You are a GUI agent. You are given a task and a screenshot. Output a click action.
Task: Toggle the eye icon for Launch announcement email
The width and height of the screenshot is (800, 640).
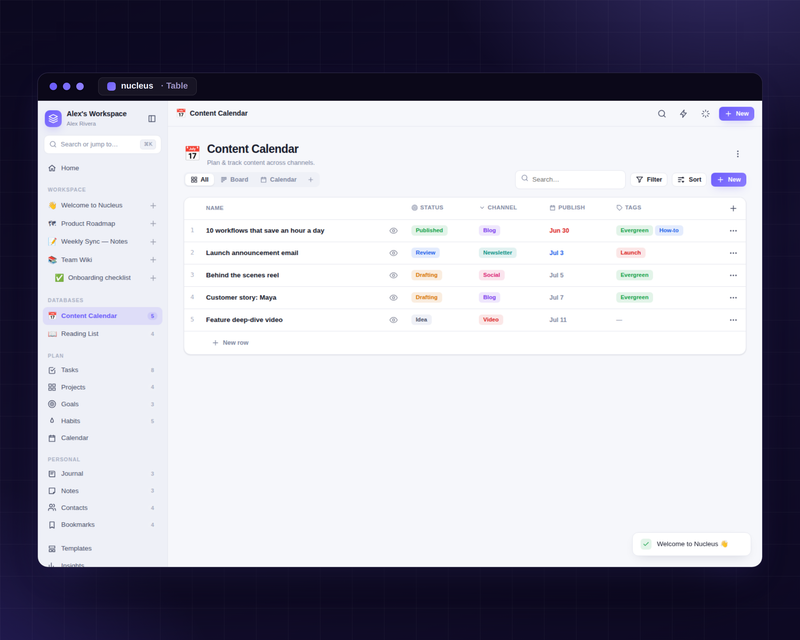tap(393, 253)
